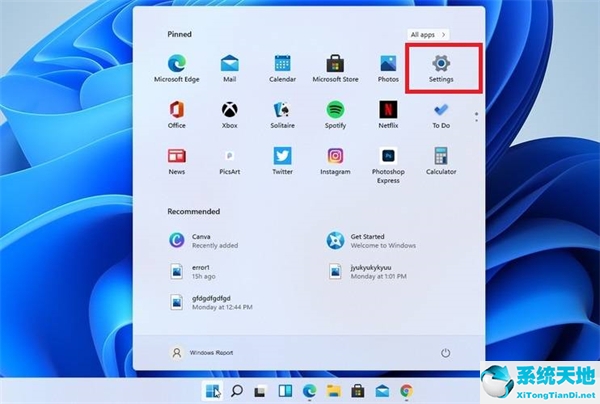Open the recommended file error1
Screen dimensions: 600x404
point(193,272)
